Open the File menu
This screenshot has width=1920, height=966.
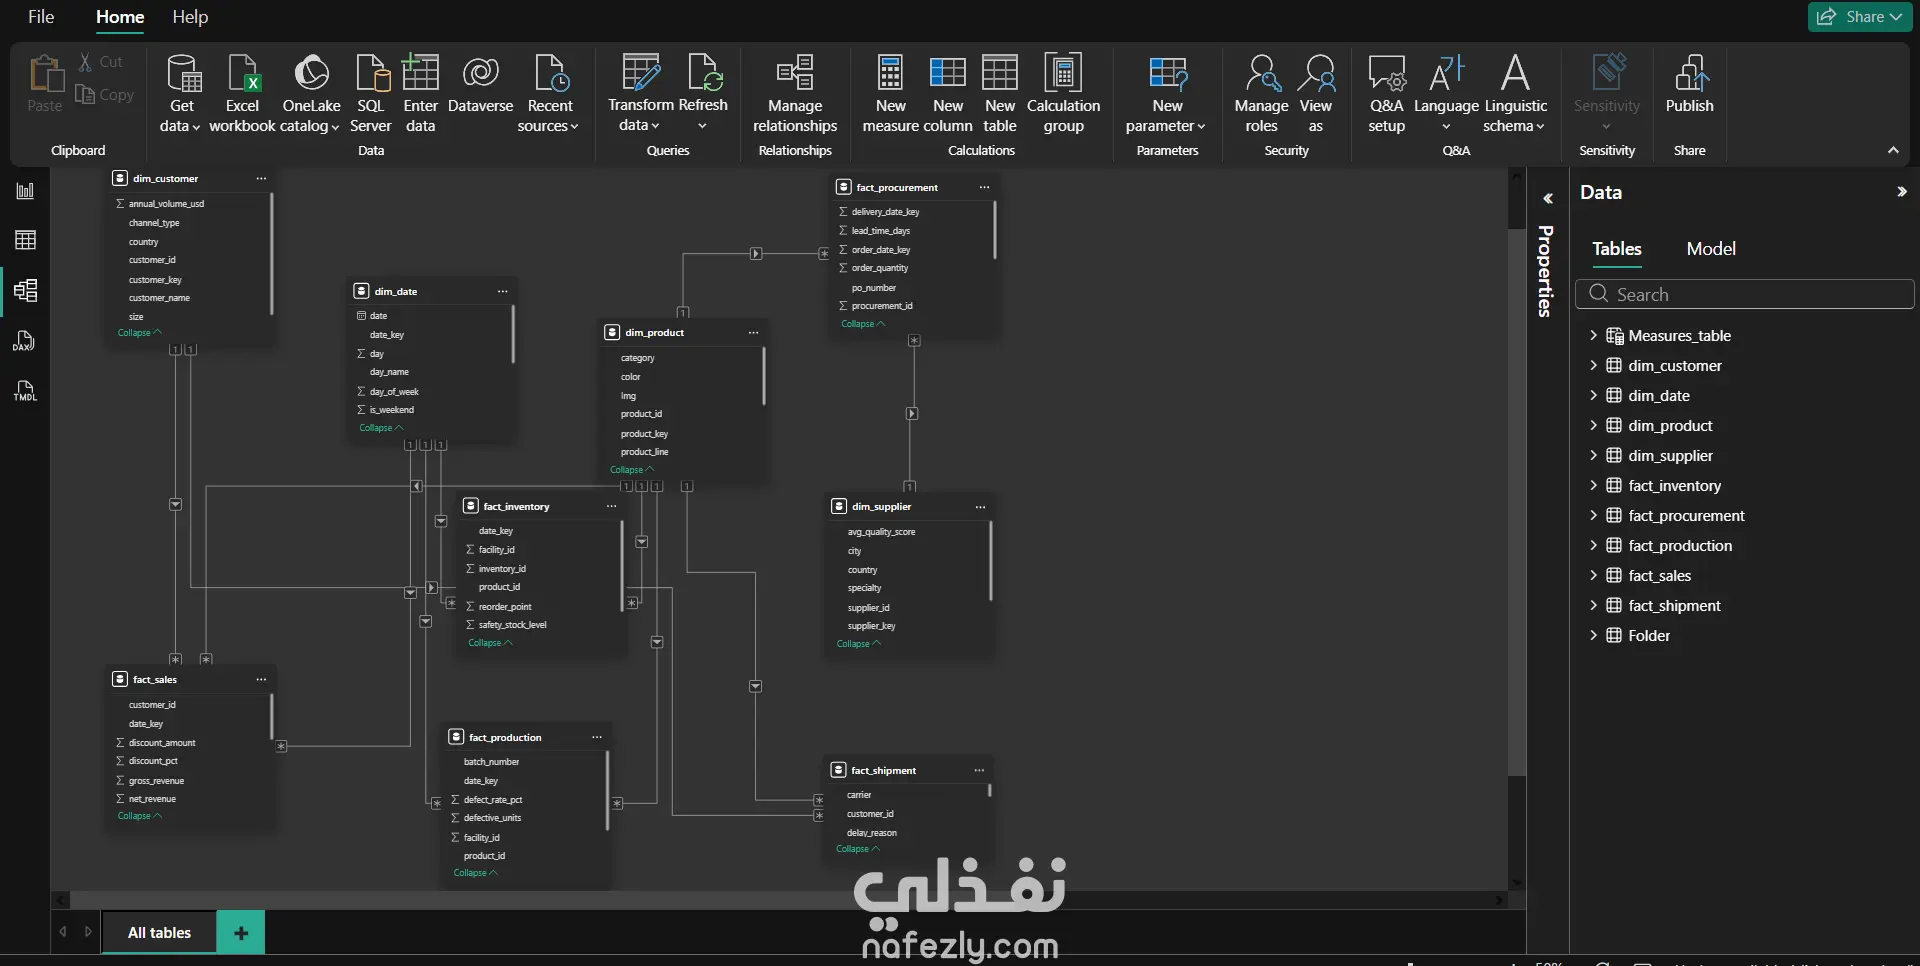click(x=41, y=17)
